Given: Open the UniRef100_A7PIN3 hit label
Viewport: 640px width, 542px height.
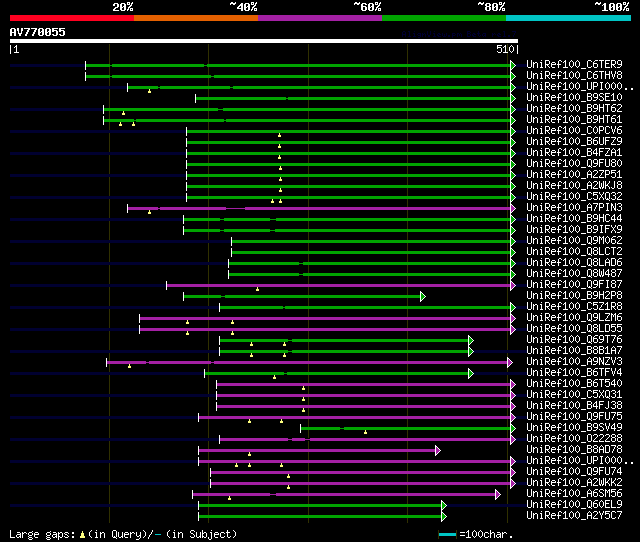Looking at the screenshot, I should click(574, 208).
